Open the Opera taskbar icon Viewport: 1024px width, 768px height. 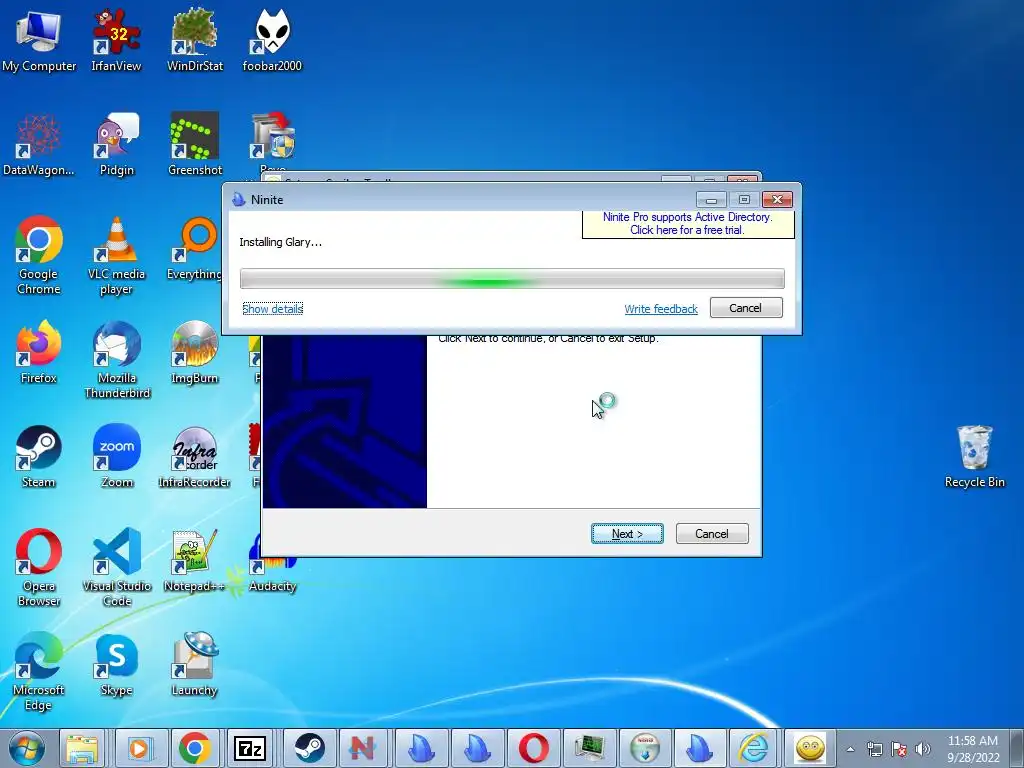click(534, 748)
